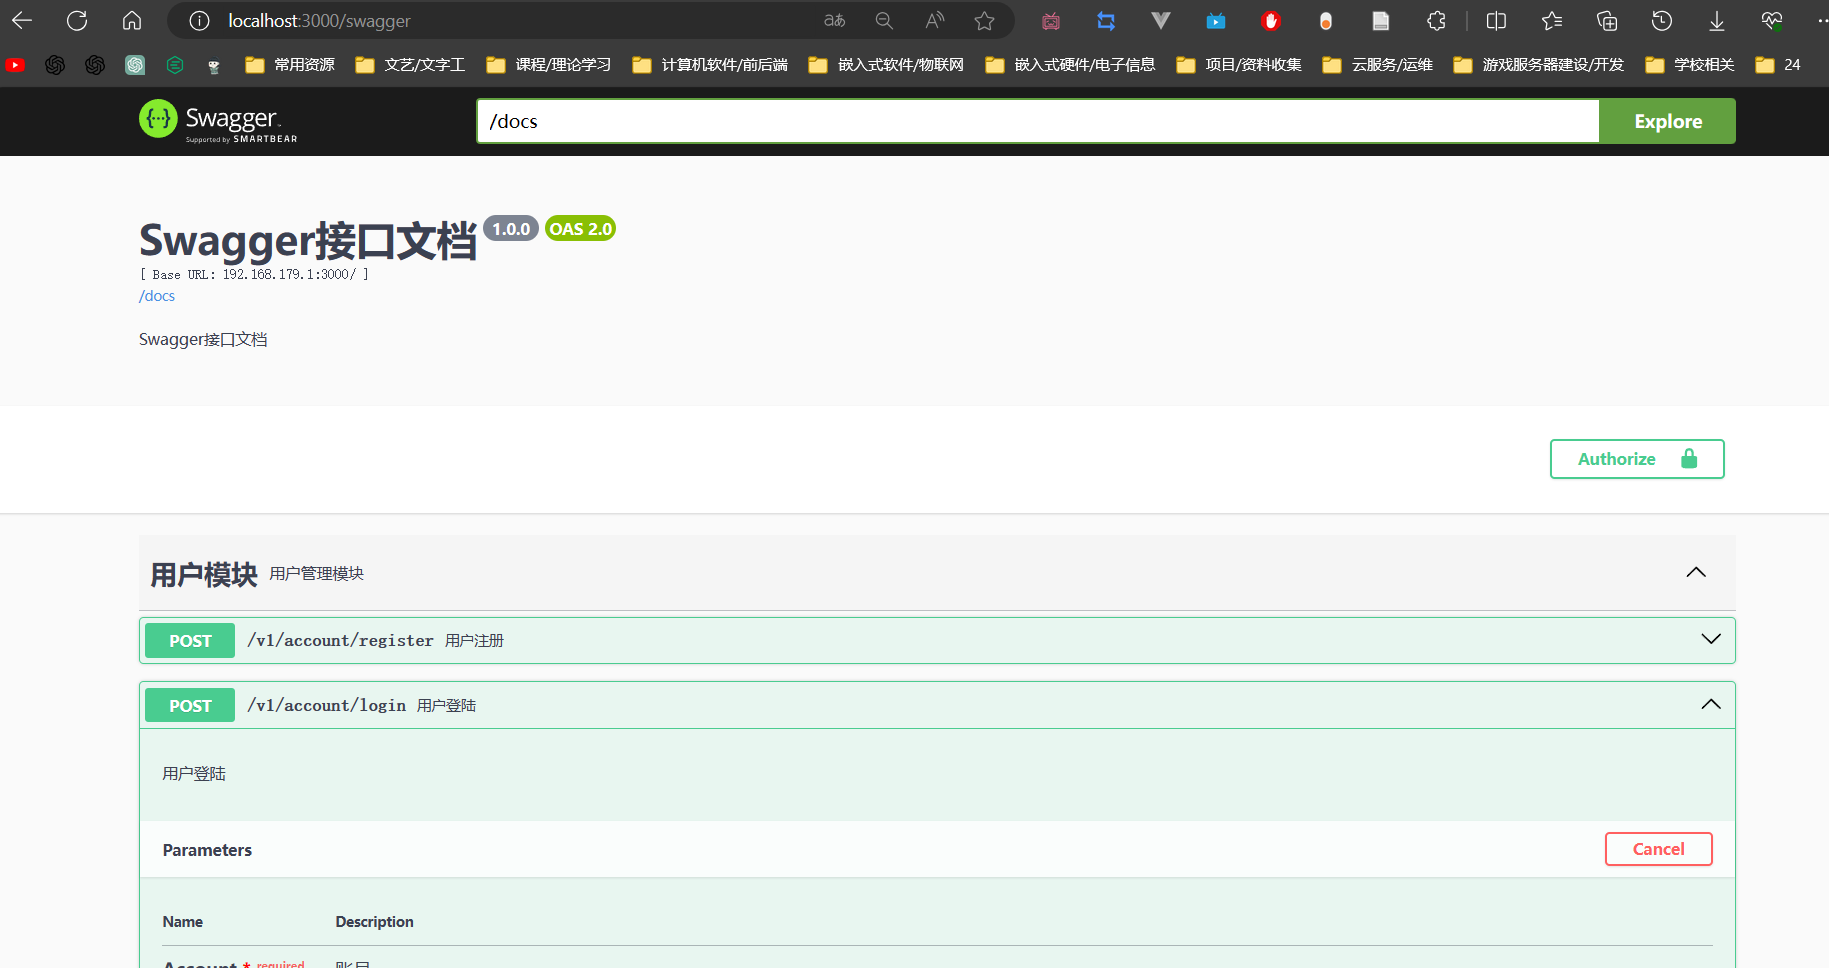Click the Swagger /docs URL input field
Image resolution: width=1829 pixels, height=968 pixels.
1037,121
